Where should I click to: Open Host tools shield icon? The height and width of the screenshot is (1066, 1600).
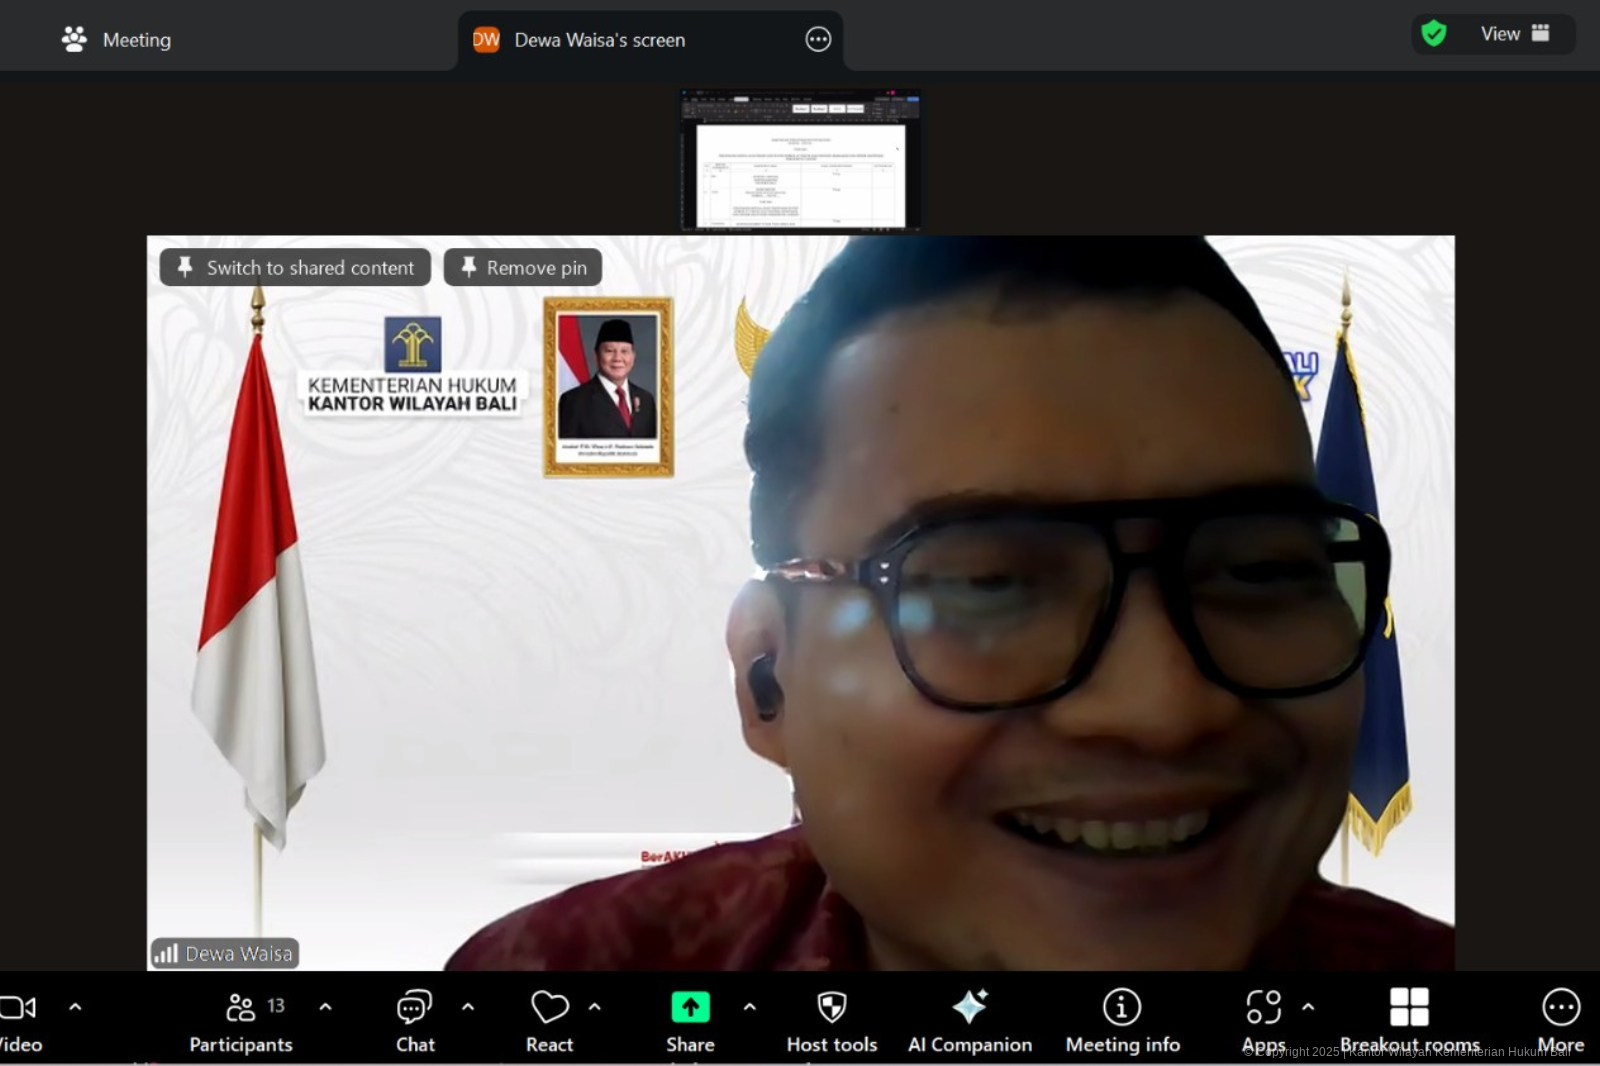831,1008
